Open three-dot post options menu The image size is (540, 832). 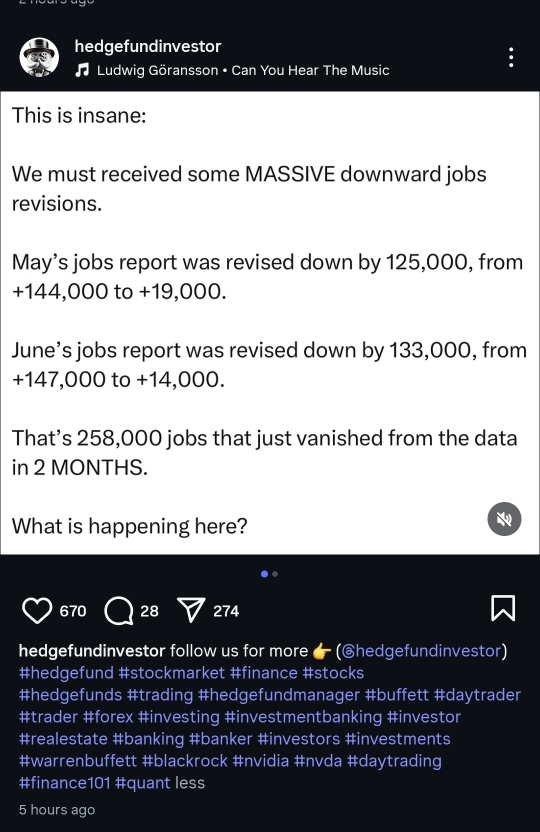[x=511, y=57]
